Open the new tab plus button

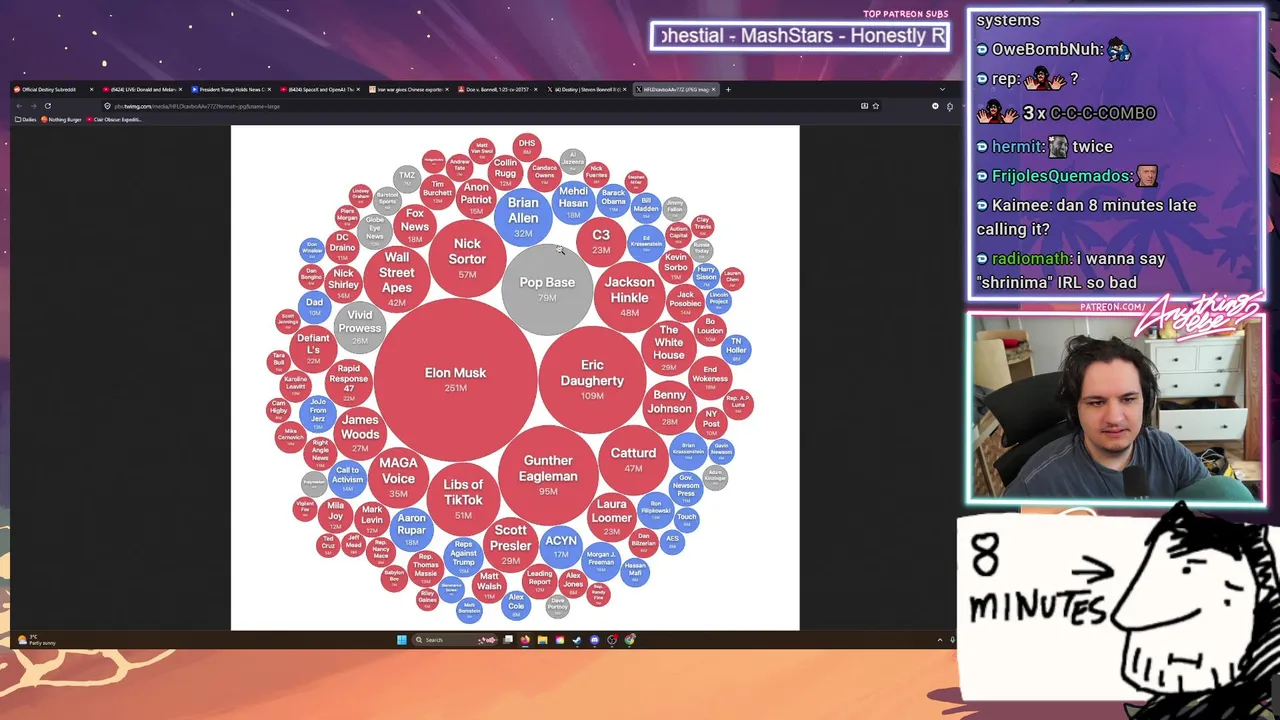[x=728, y=90]
